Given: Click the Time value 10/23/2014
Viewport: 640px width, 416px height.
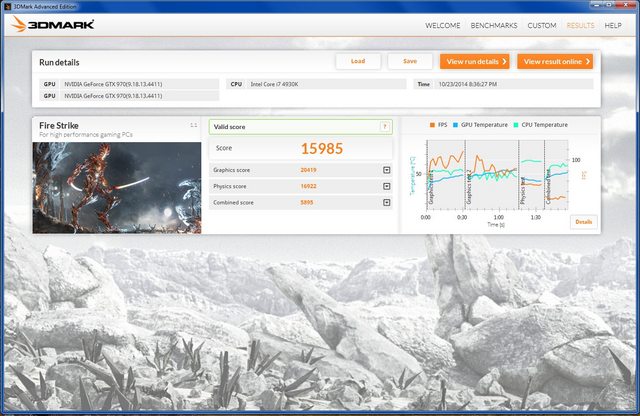Looking at the screenshot, I should pyautogui.click(x=467, y=84).
